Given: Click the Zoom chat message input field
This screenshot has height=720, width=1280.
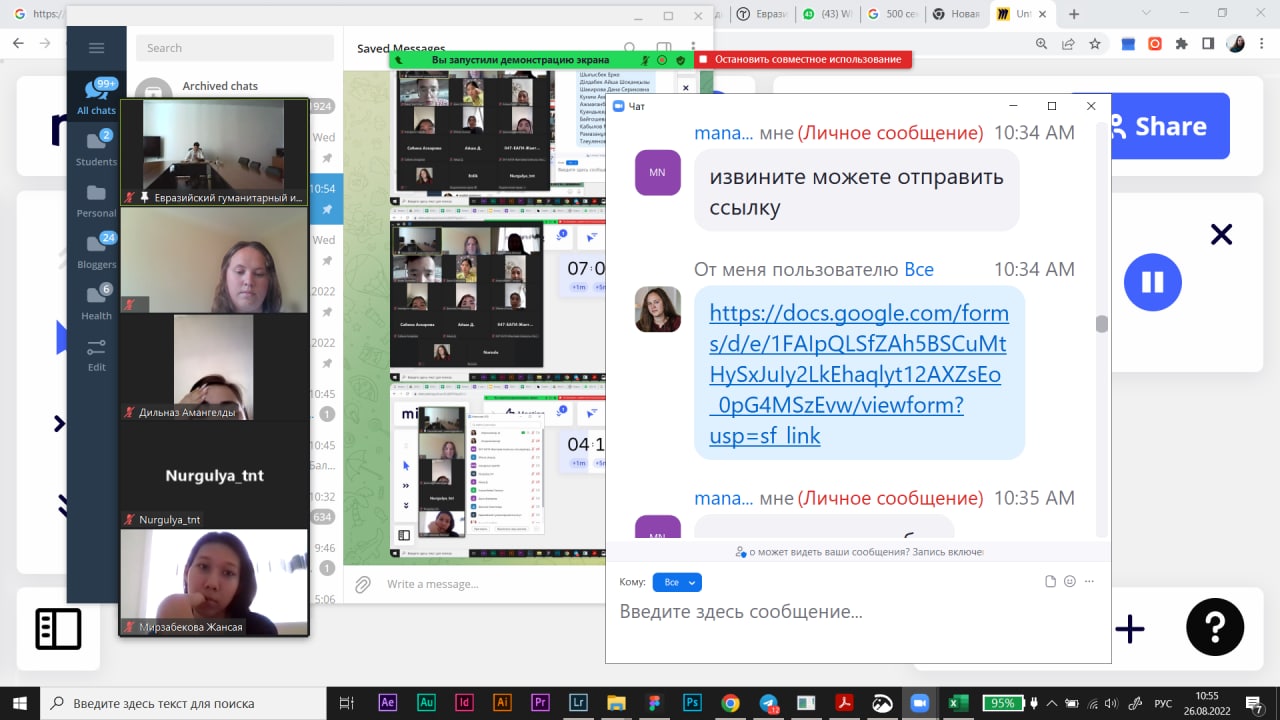Looking at the screenshot, I should pos(858,612).
